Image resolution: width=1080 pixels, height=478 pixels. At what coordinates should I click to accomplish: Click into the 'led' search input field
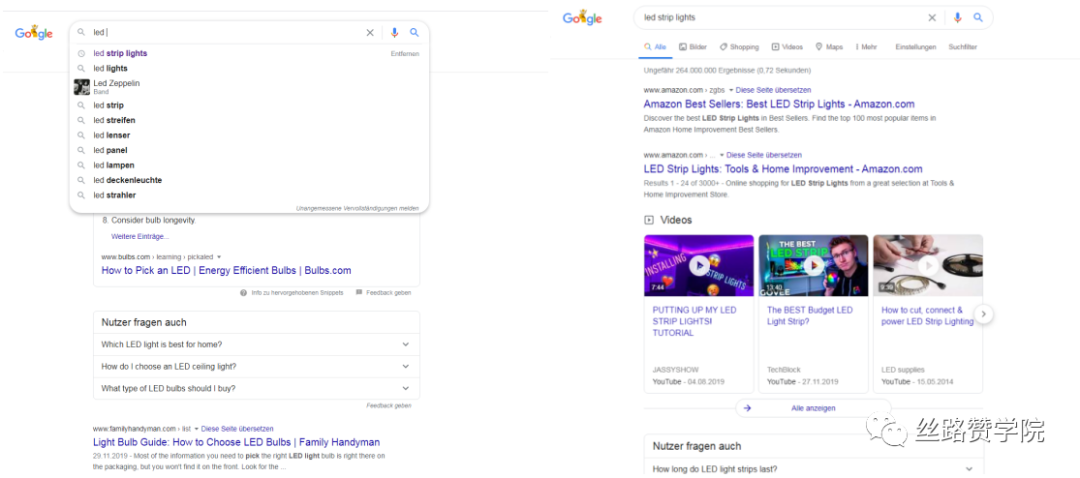227,32
